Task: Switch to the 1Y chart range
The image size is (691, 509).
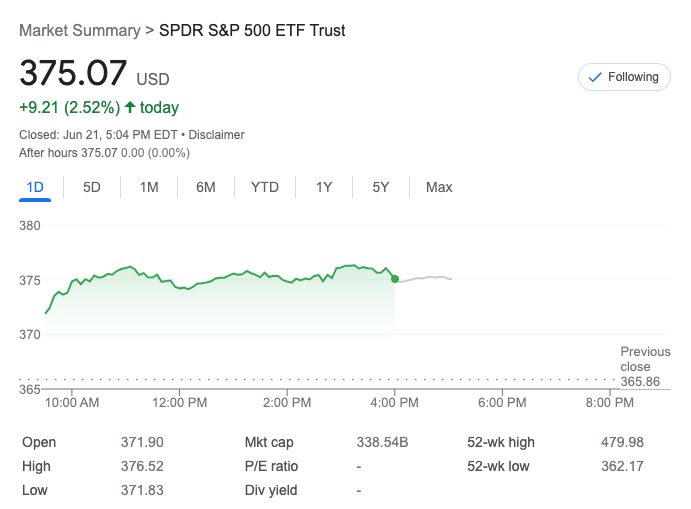Action: [x=324, y=187]
